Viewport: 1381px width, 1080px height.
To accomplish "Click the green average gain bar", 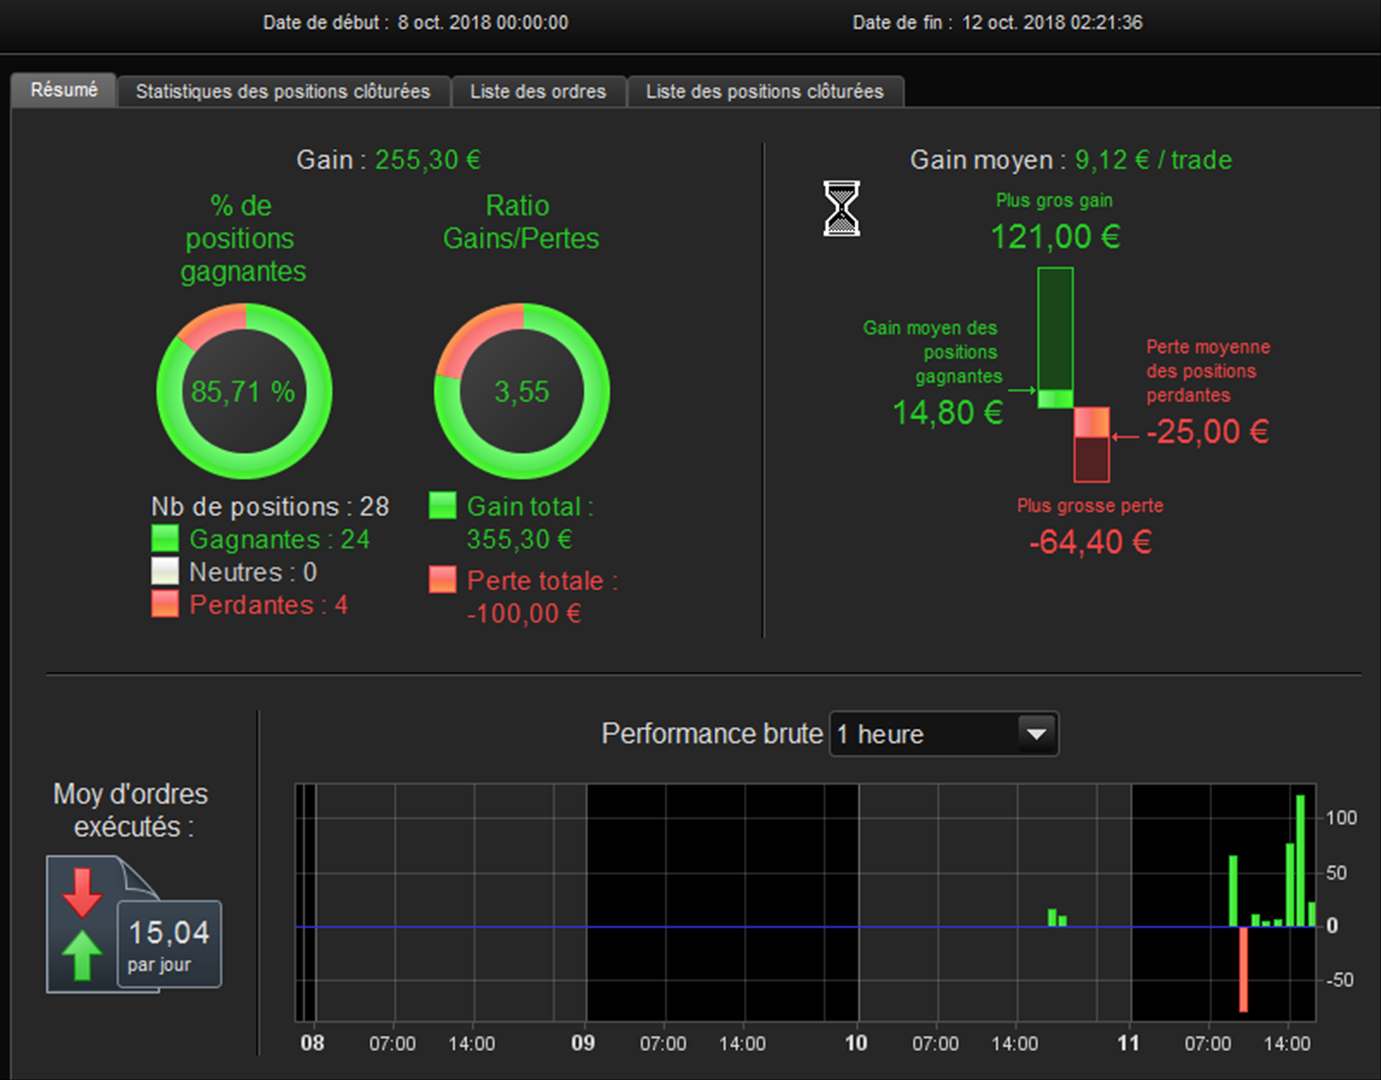I will (1055, 398).
